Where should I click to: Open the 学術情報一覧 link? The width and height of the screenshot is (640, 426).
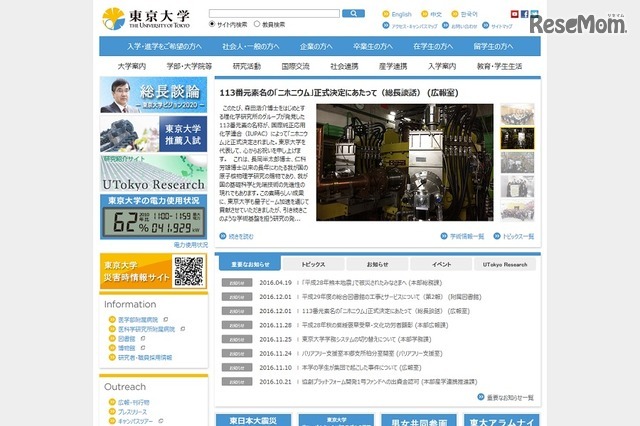coord(467,236)
